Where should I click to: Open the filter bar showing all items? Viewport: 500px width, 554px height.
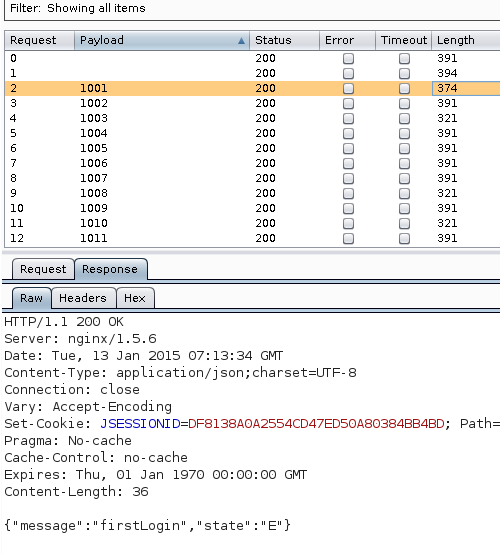(252, 8)
